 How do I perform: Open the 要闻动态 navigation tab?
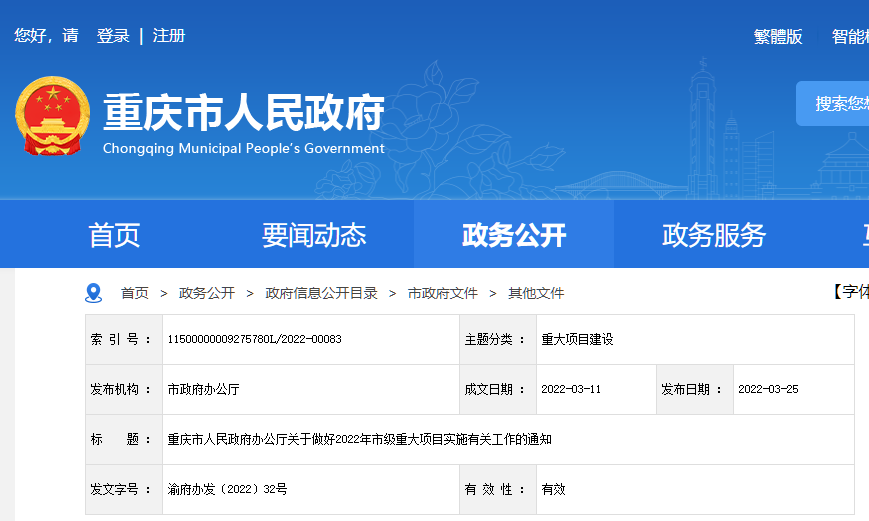click(x=314, y=235)
